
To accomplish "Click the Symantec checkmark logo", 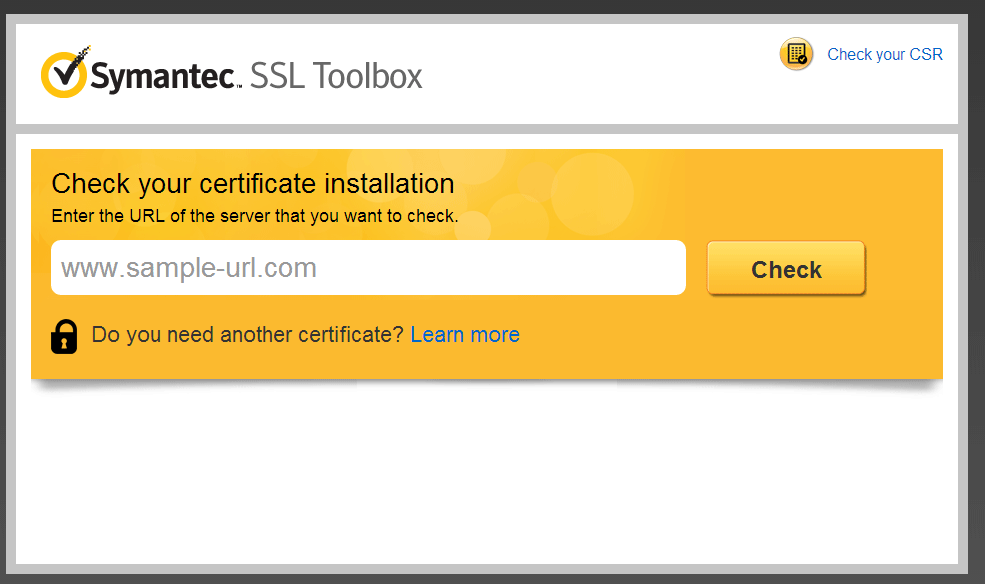I will [65, 72].
